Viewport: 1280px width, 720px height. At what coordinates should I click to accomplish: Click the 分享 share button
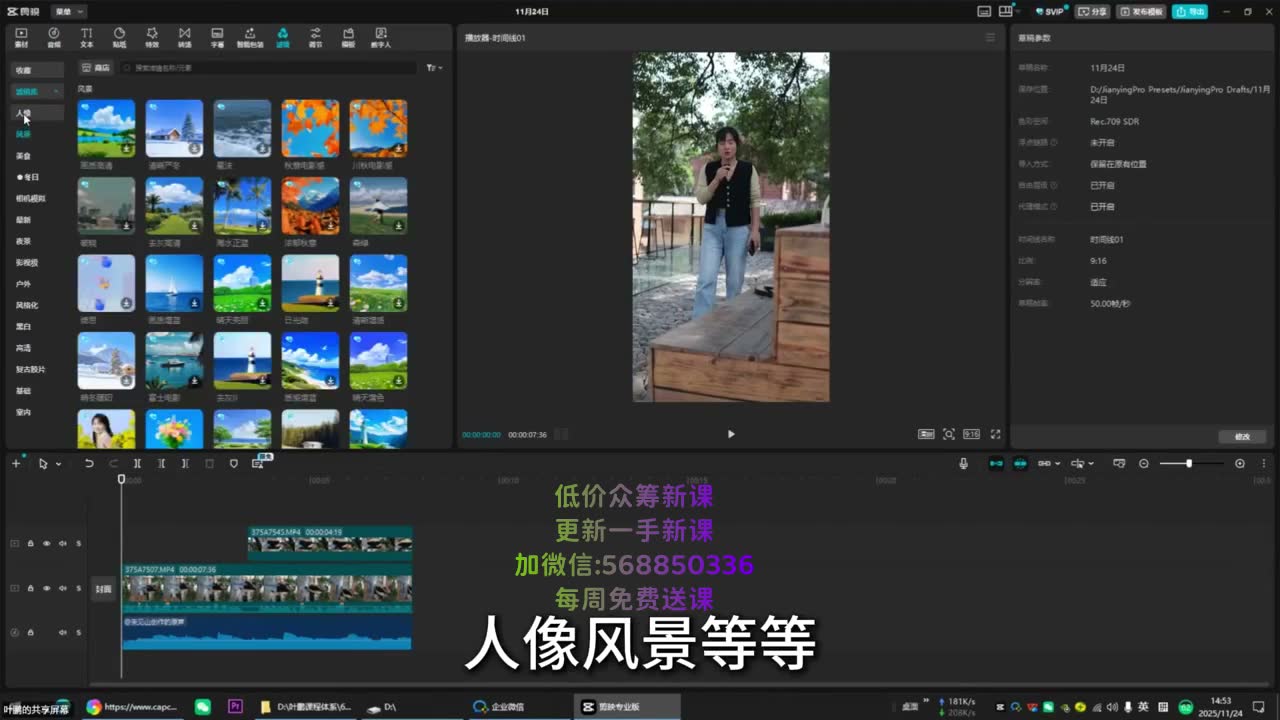[1092, 11]
